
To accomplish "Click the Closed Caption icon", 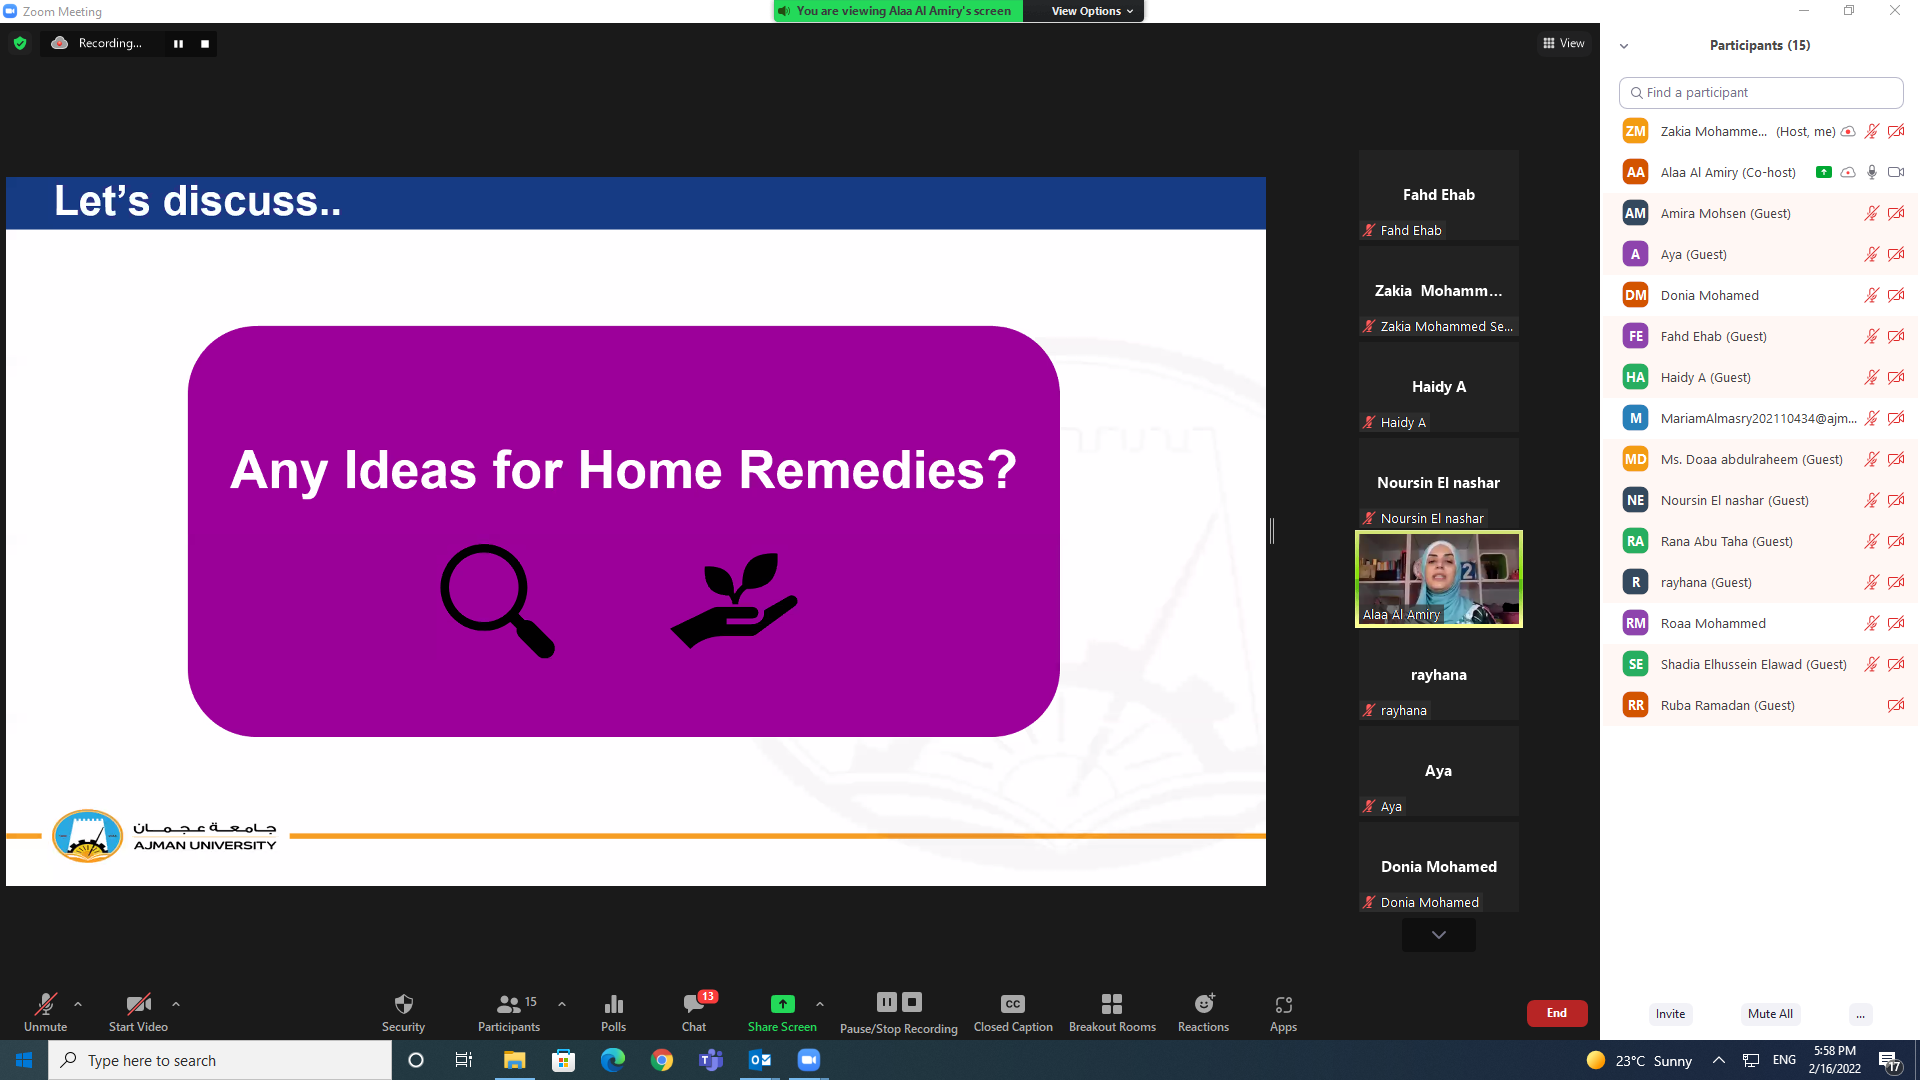I will click(1012, 1004).
